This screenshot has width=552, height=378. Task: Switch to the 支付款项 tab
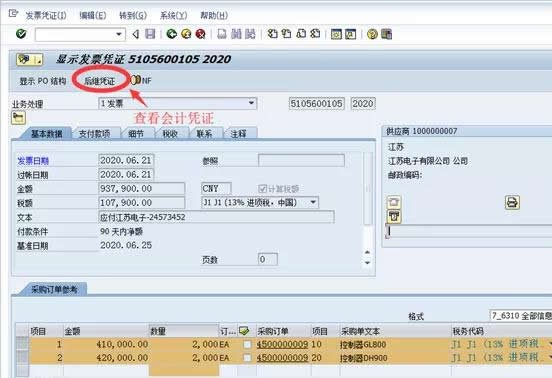point(94,134)
